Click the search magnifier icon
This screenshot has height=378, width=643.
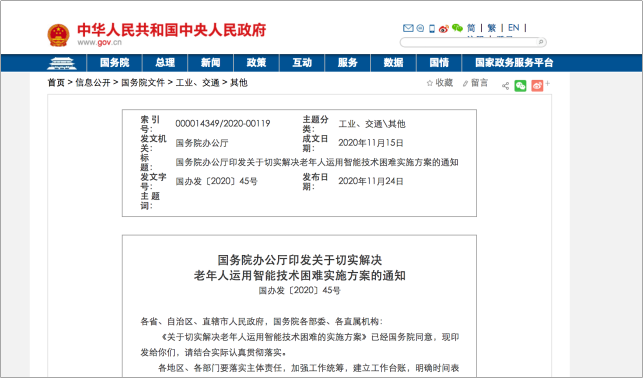point(541,42)
